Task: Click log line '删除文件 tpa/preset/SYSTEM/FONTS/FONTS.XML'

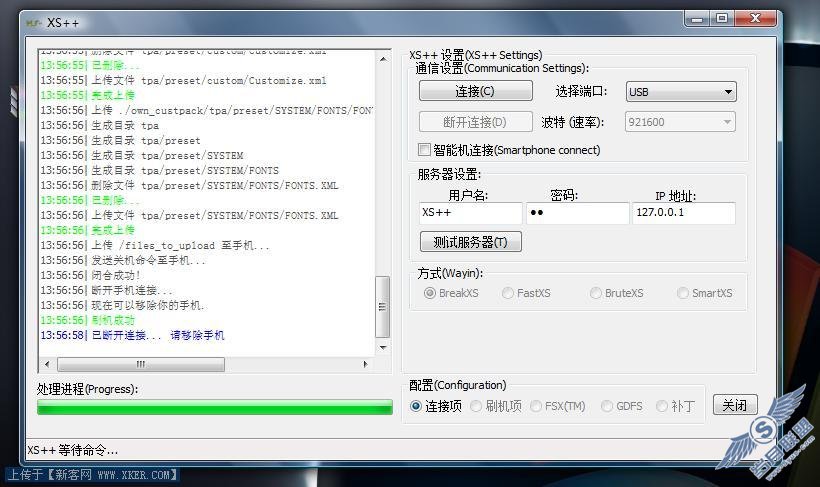Action: click(x=189, y=185)
